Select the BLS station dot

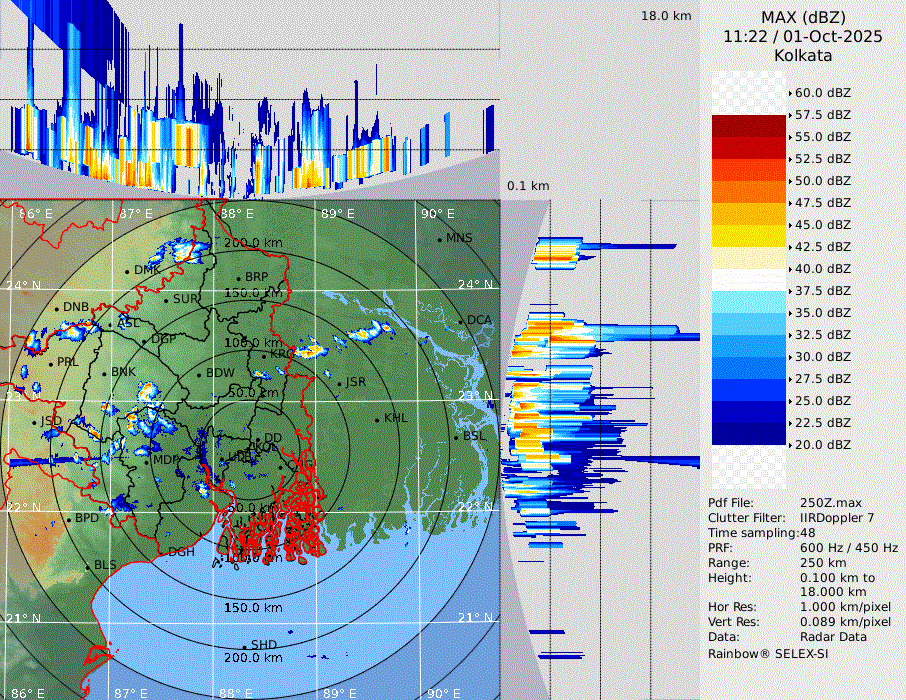88,566
